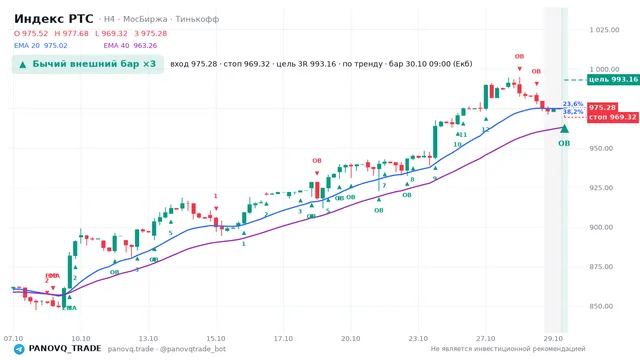640x360 pixels.
Task: Click the '13.10' date axis label
Action: pyautogui.click(x=148, y=339)
